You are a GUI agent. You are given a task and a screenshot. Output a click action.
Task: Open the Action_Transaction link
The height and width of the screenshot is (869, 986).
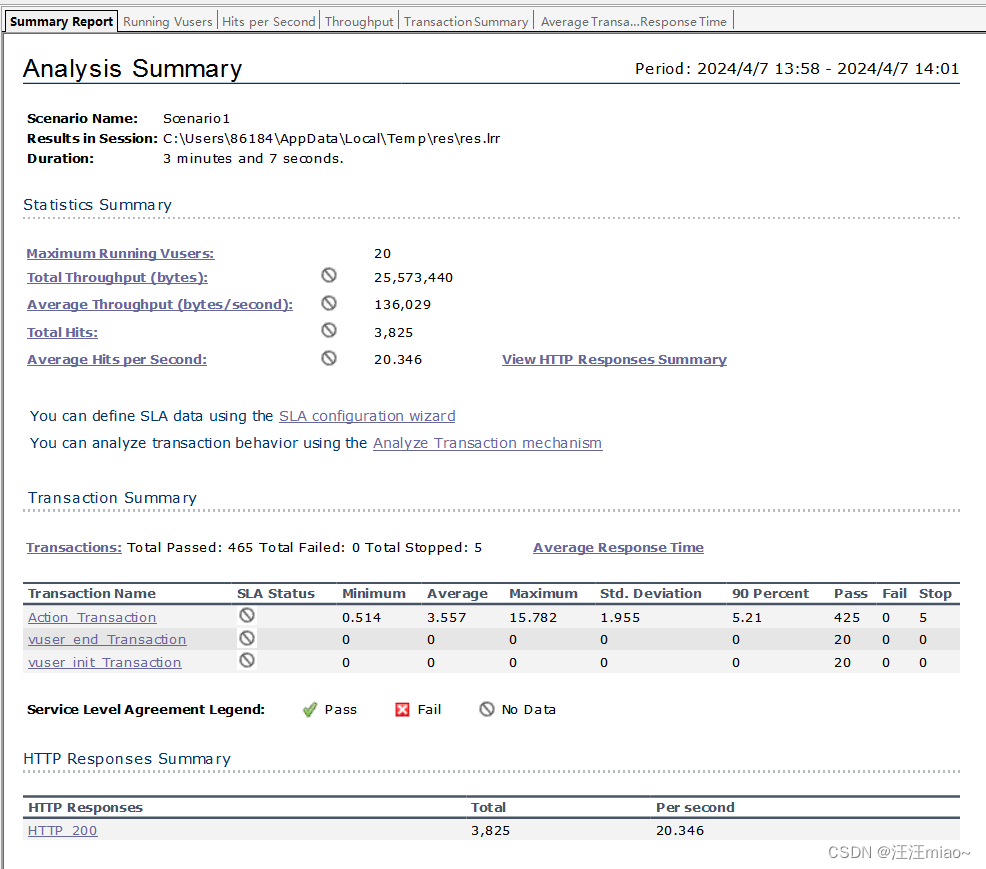tap(92, 617)
